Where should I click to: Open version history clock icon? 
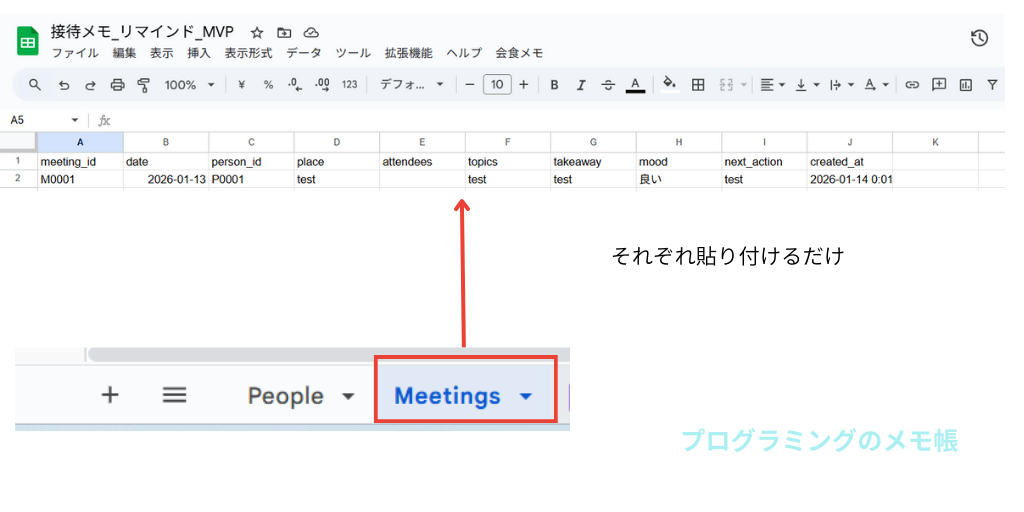point(979,38)
